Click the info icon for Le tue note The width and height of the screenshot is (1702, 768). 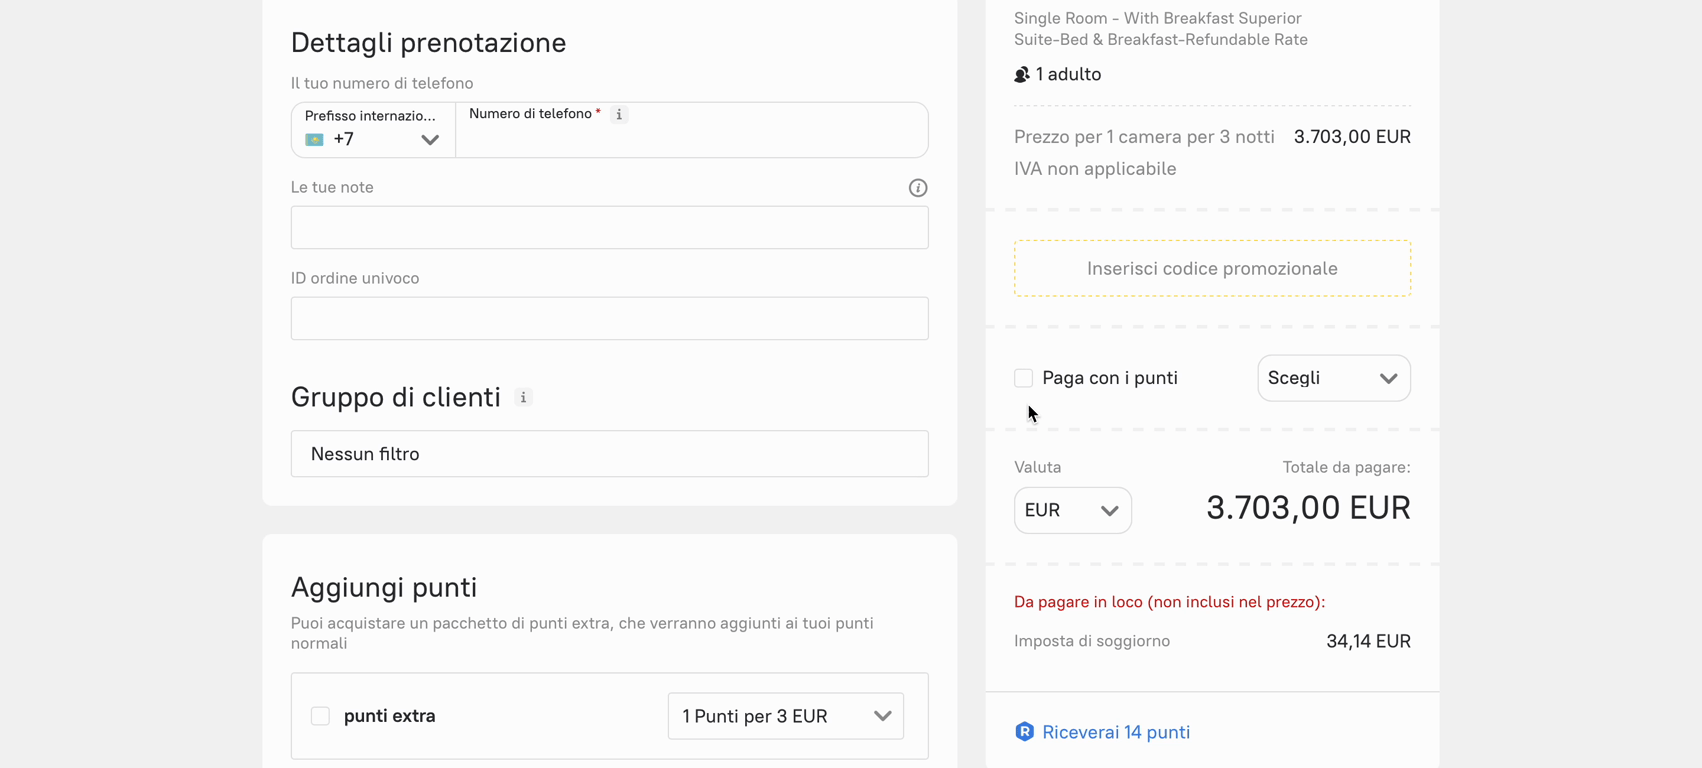pos(917,188)
